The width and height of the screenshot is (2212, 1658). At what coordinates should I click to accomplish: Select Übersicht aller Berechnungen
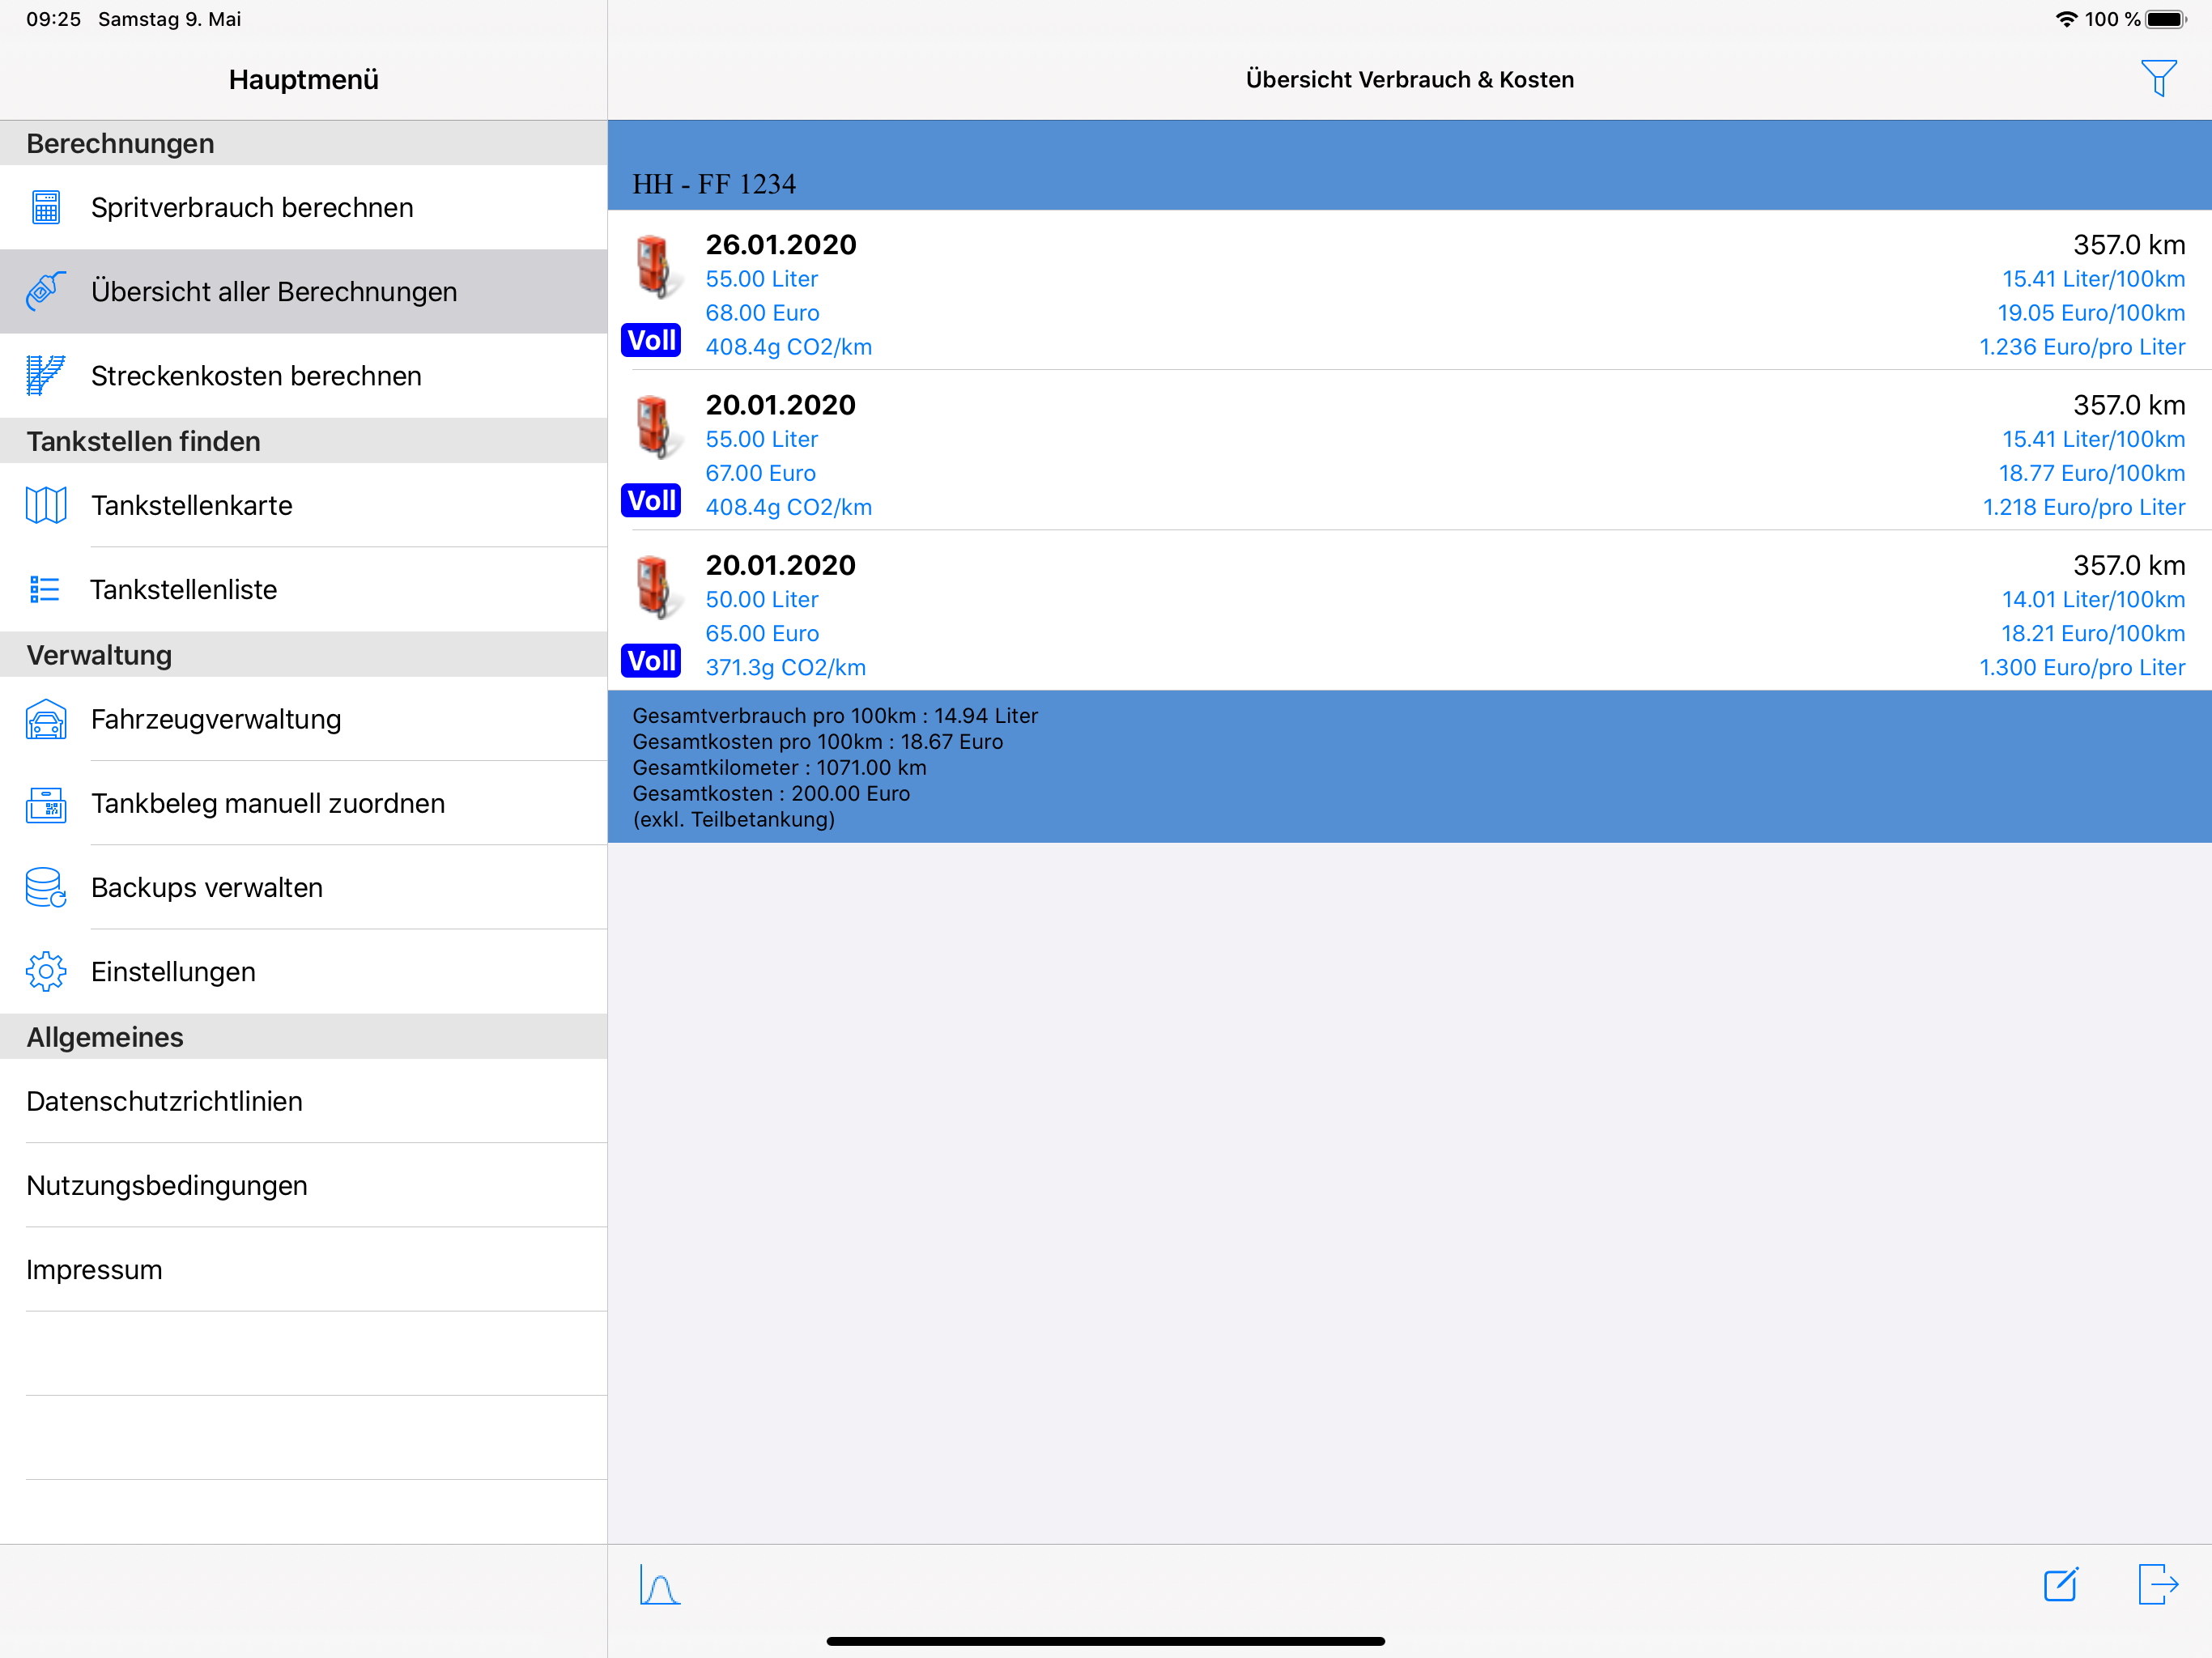click(304, 291)
